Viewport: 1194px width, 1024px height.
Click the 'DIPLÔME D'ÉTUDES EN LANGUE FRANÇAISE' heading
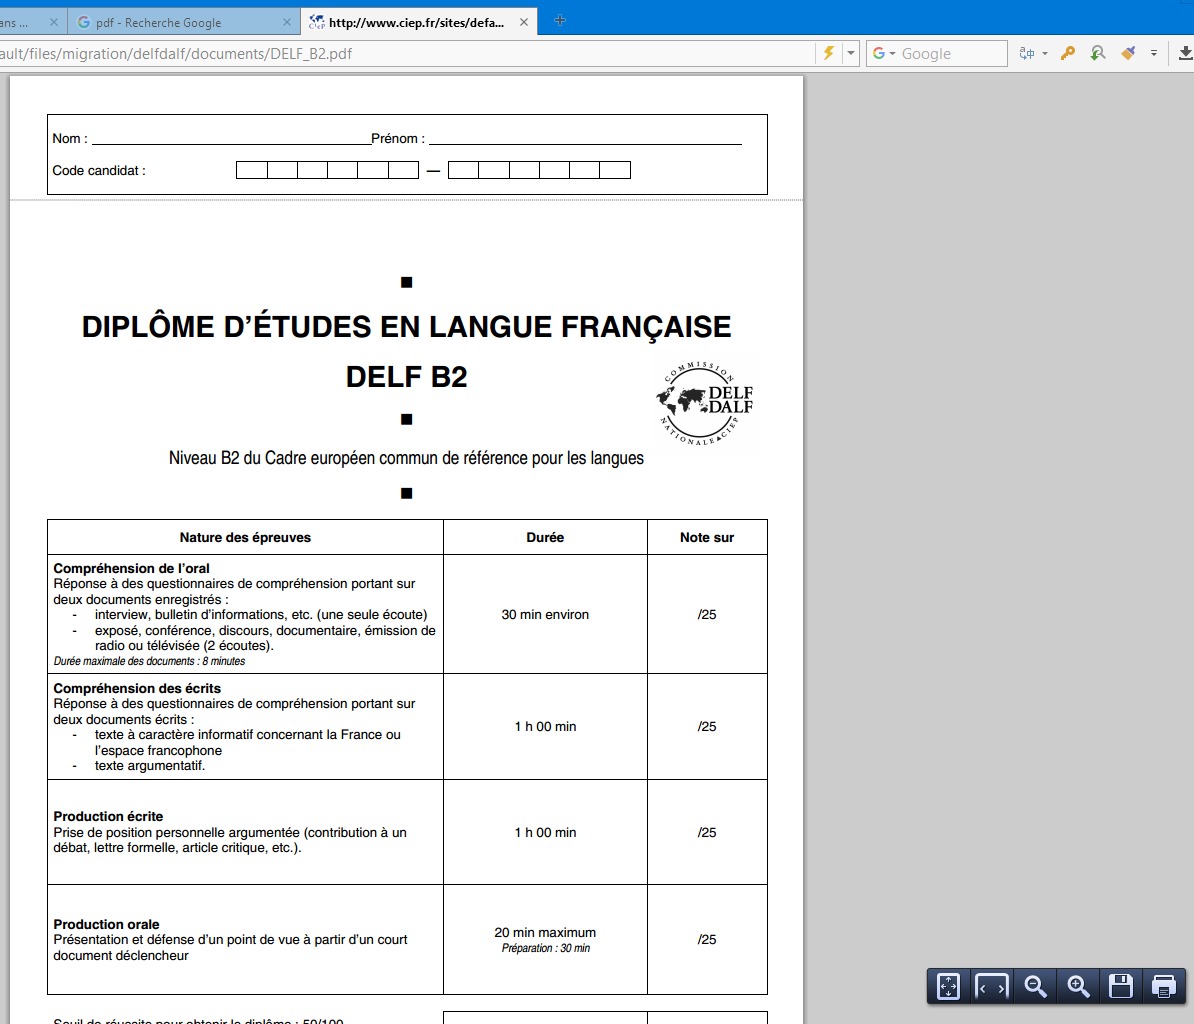coord(407,327)
